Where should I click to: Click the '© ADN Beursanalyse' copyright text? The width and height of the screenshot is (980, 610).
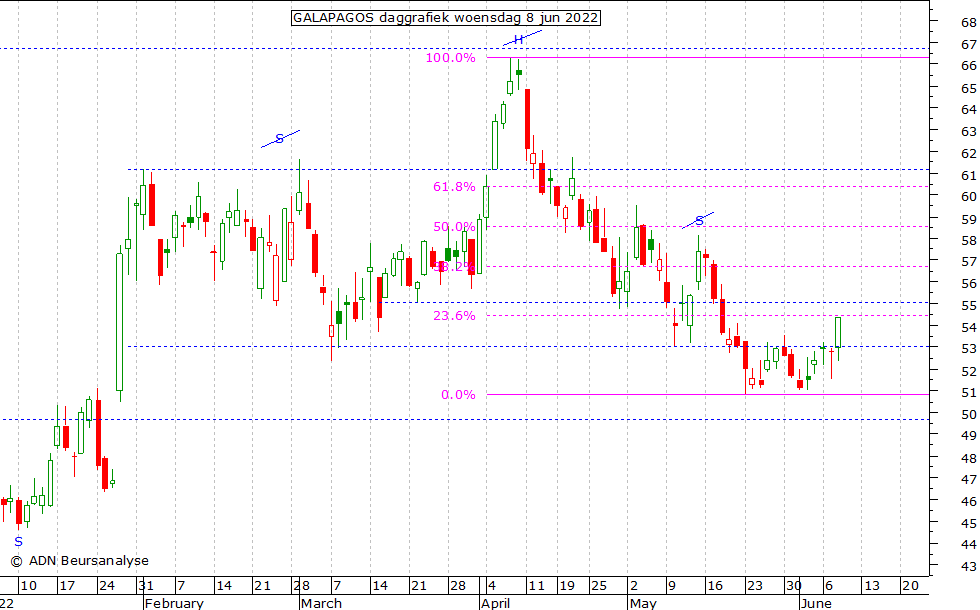[79, 561]
